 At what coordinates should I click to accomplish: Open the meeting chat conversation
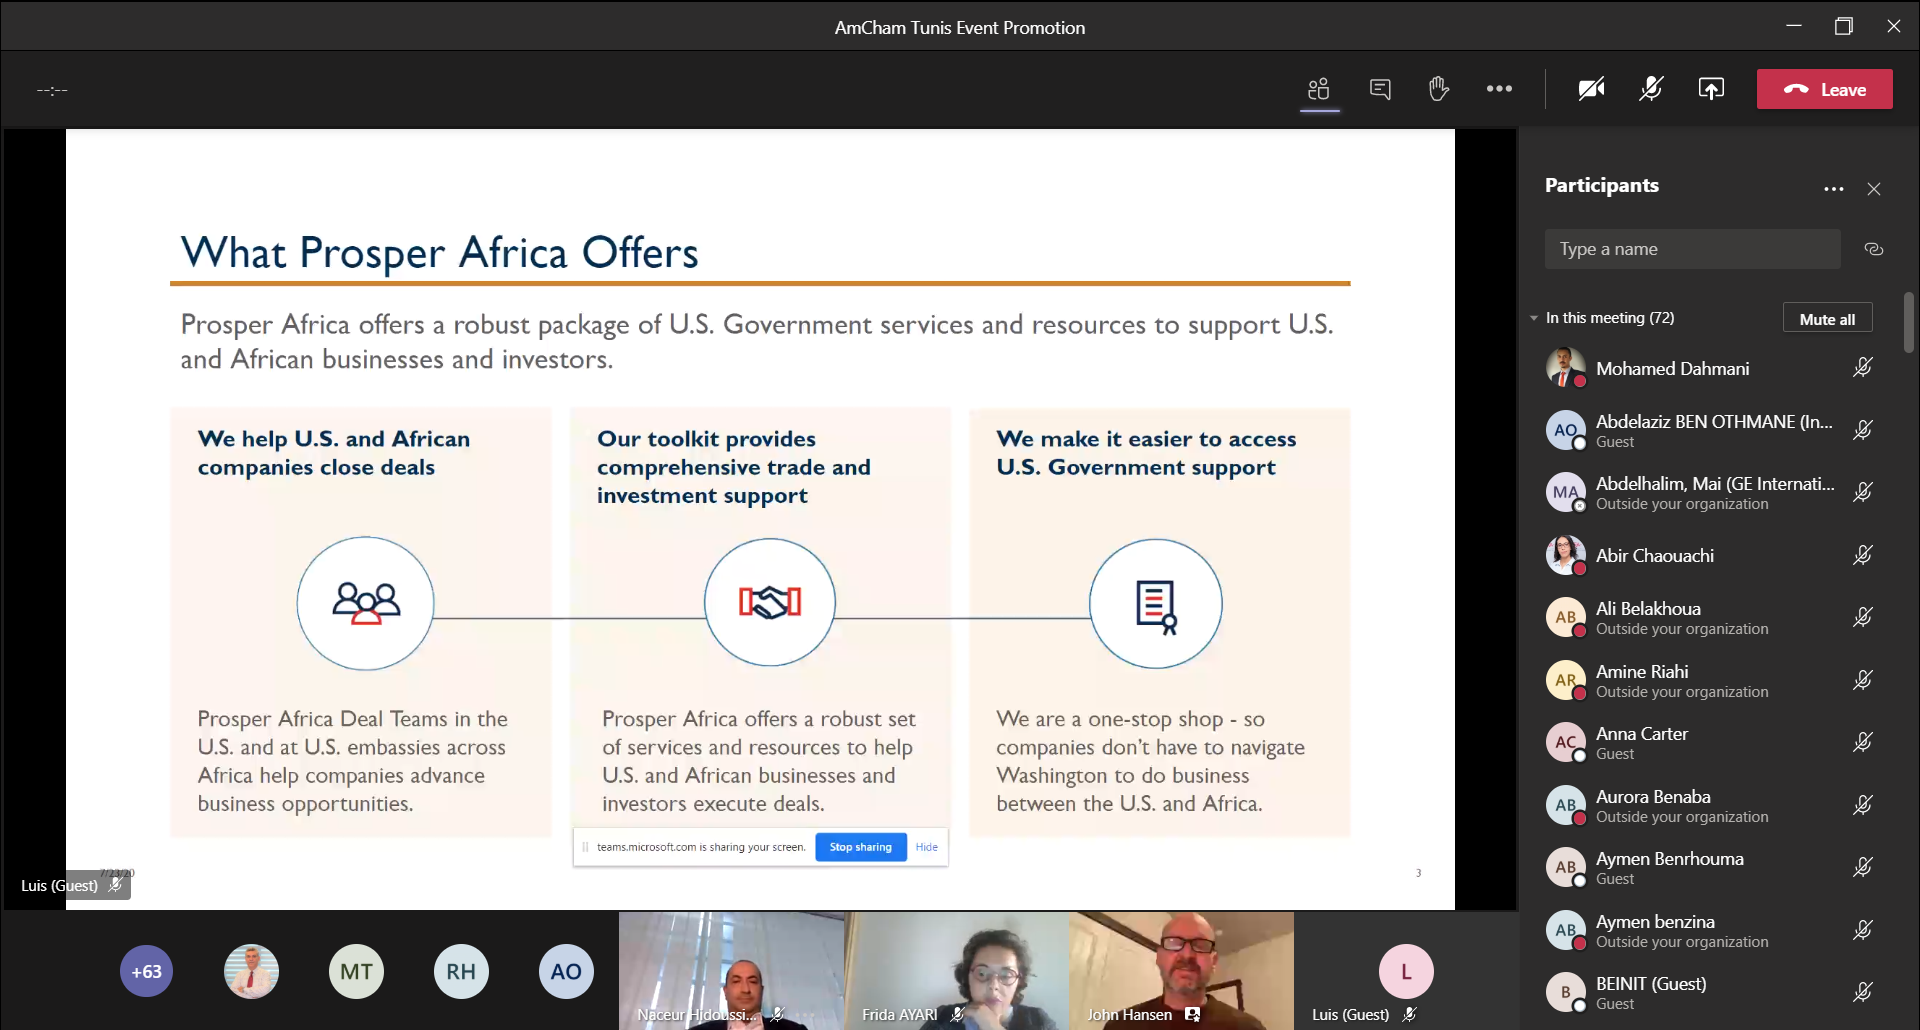pos(1380,89)
